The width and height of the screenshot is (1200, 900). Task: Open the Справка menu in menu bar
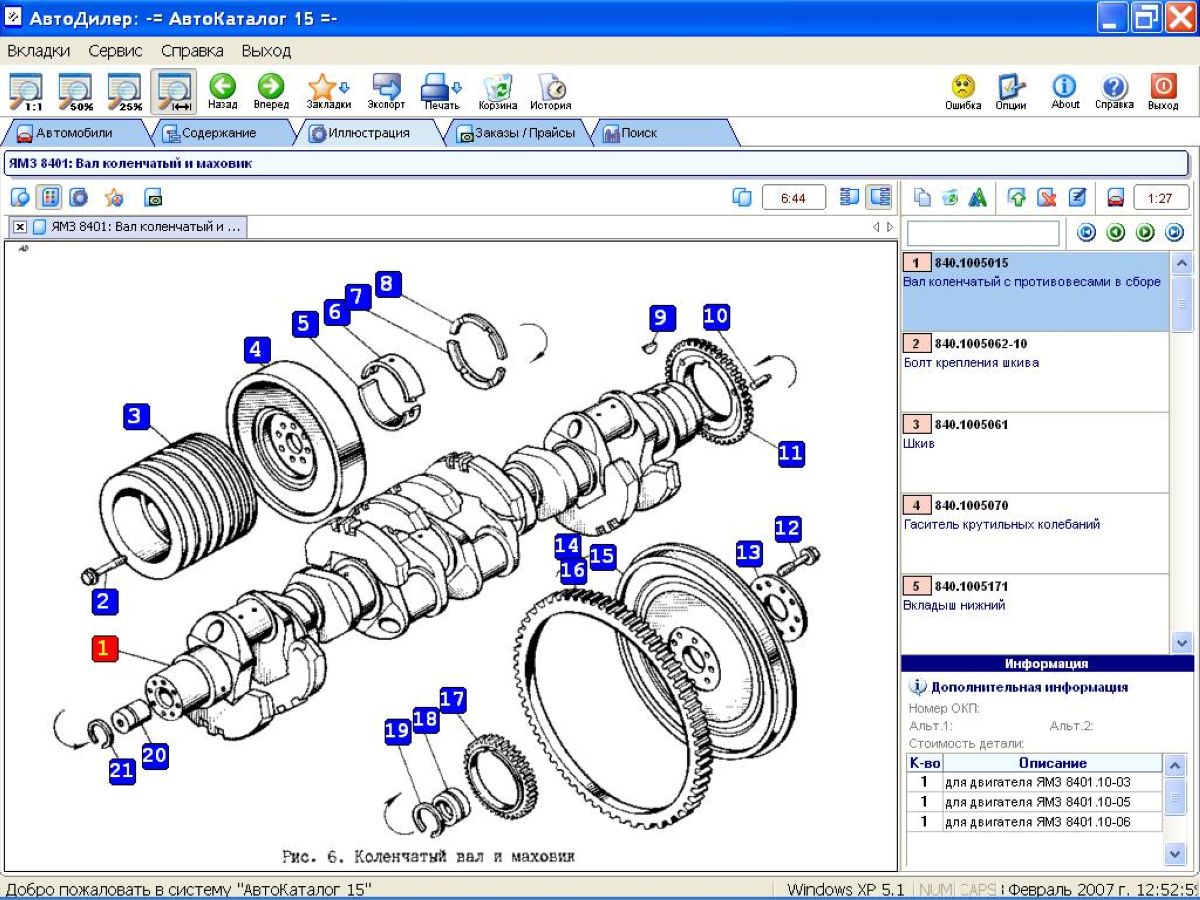tap(192, 50)
